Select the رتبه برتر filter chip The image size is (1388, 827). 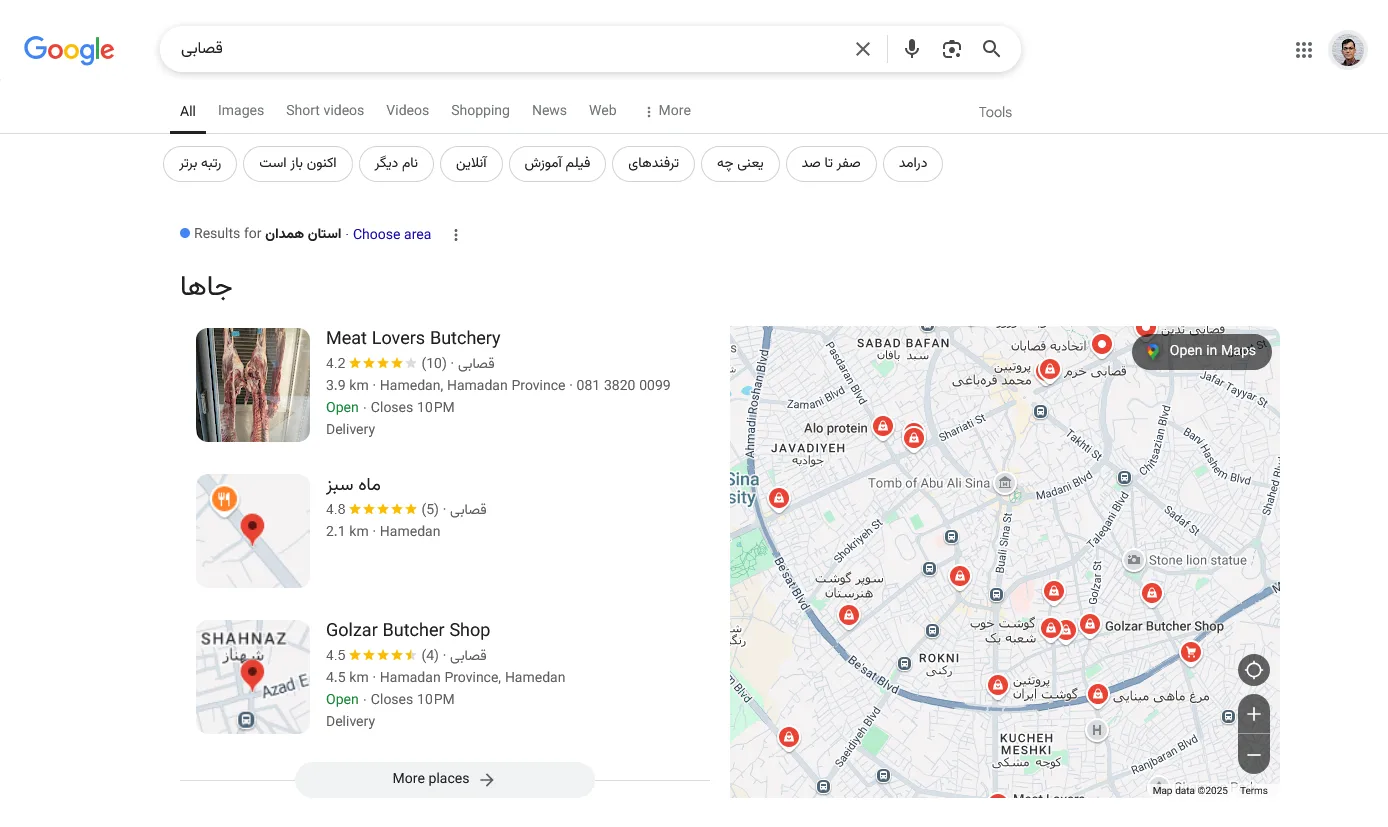pyautogui.click(x=200, y=164)
